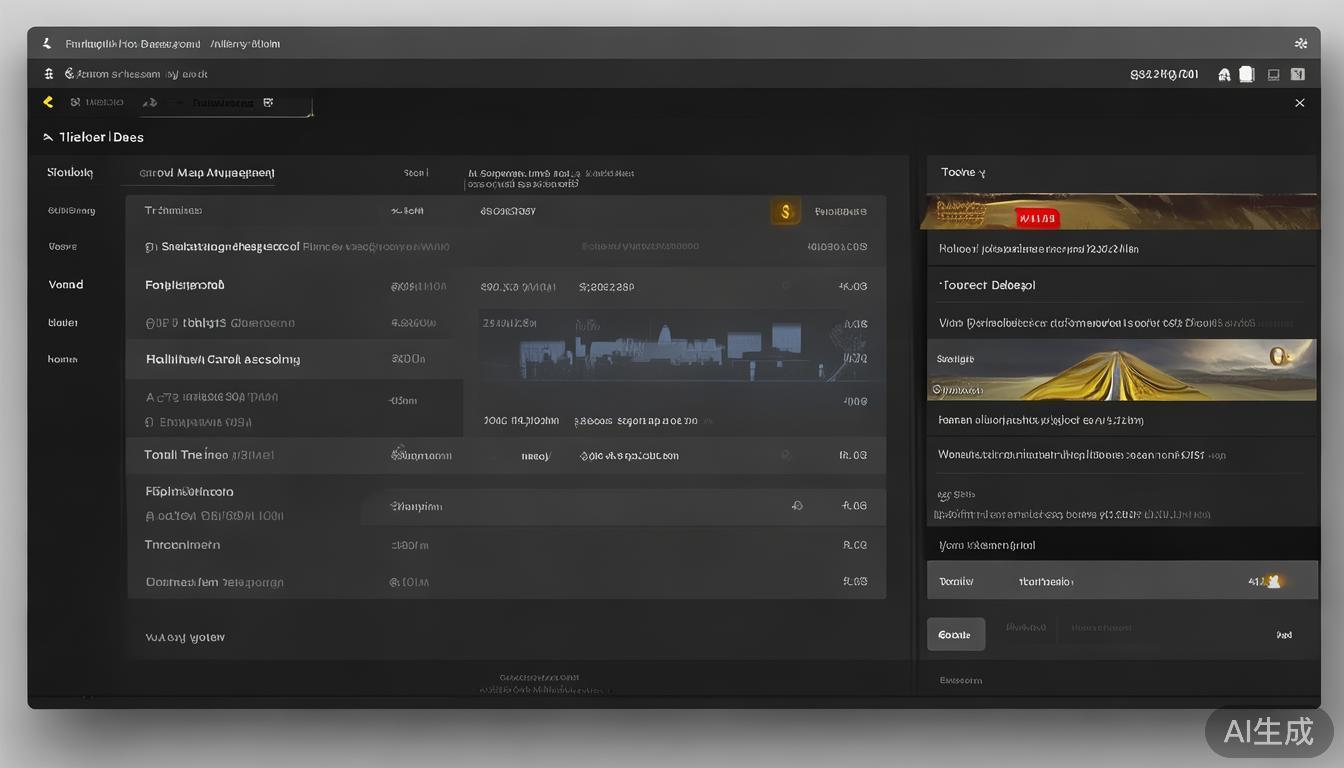Image resolution: width=1344 pixels, height=768 pixels.
Task: Click the golden road thumbnail image
Action: pos(1120,370)
